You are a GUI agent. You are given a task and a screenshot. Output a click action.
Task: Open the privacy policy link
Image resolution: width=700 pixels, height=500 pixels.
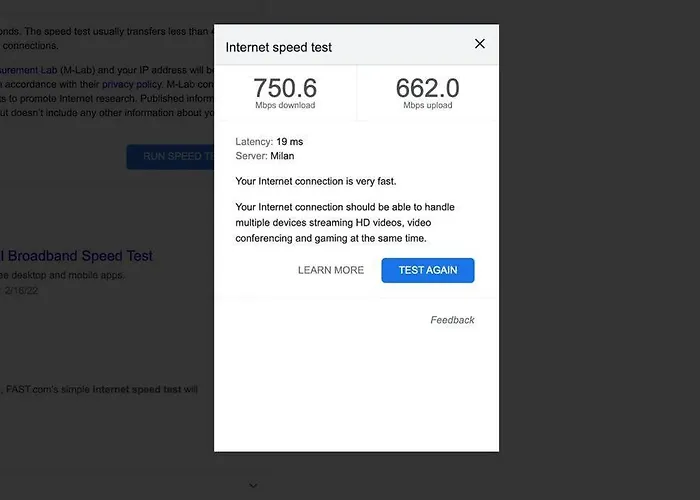[x=131, y=84]
